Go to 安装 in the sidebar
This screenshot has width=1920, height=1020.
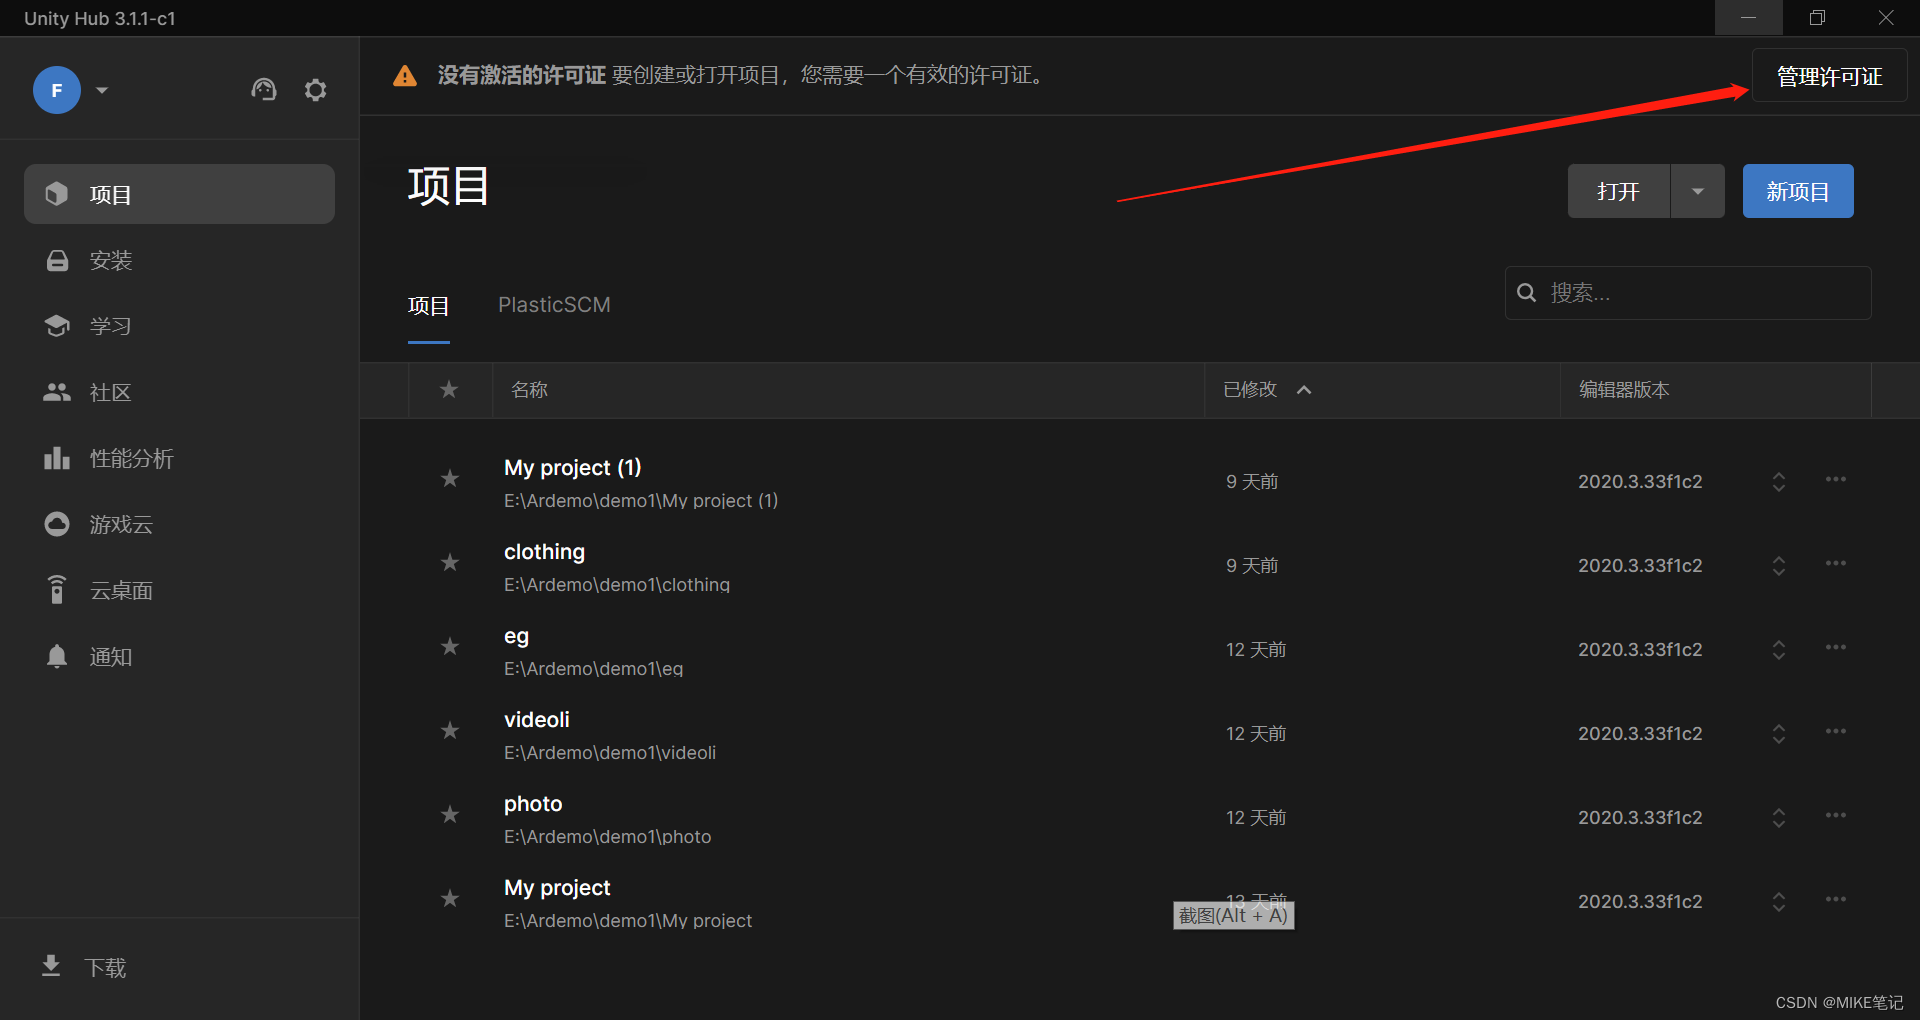click(x=179, y=260)
